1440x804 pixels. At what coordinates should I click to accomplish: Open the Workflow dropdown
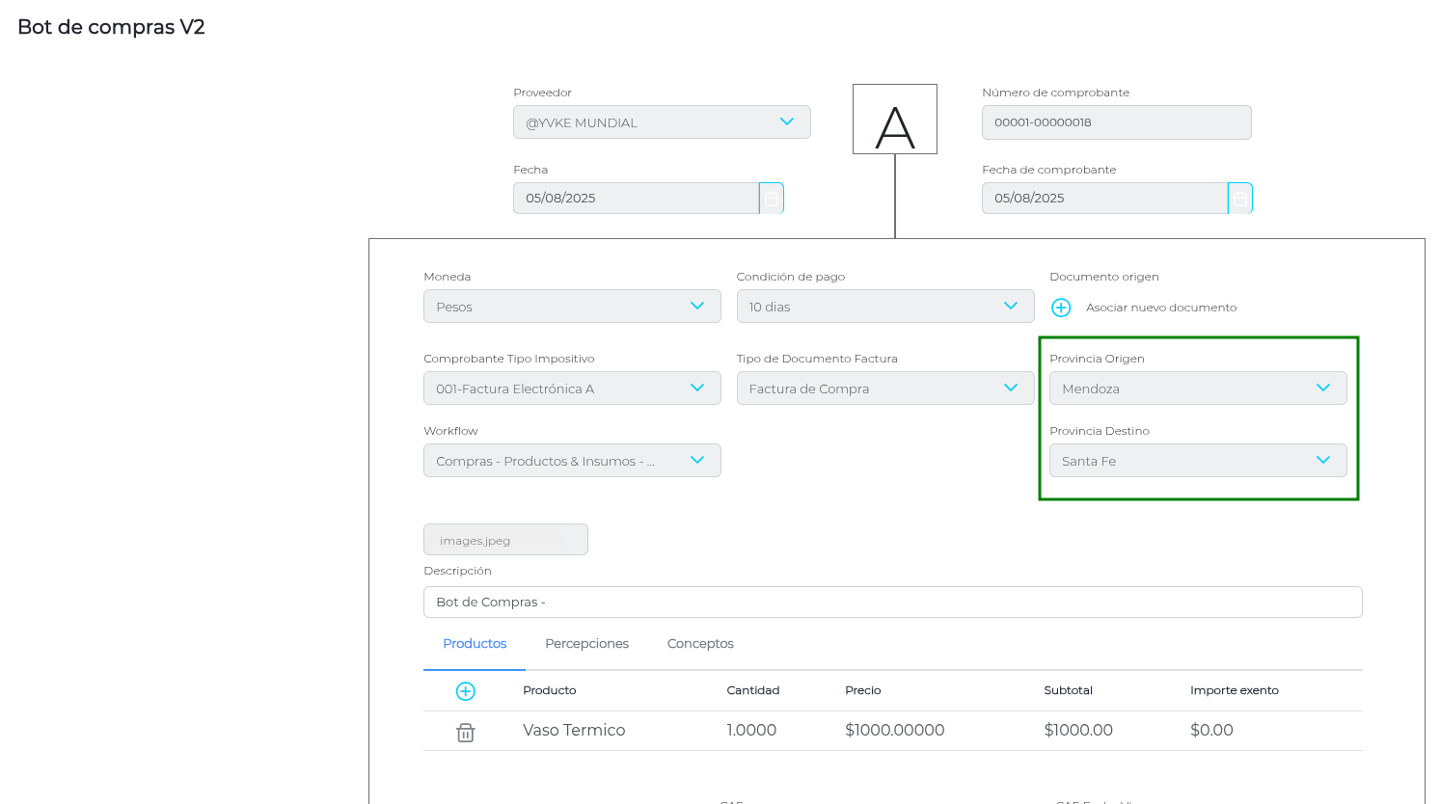point(571,460)
